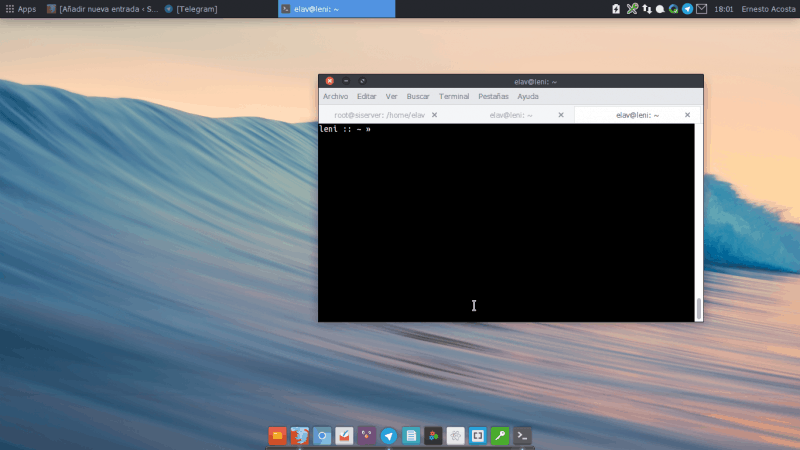Close the root@siserver: /home/elav tab
800x450 pixels.
434,115
